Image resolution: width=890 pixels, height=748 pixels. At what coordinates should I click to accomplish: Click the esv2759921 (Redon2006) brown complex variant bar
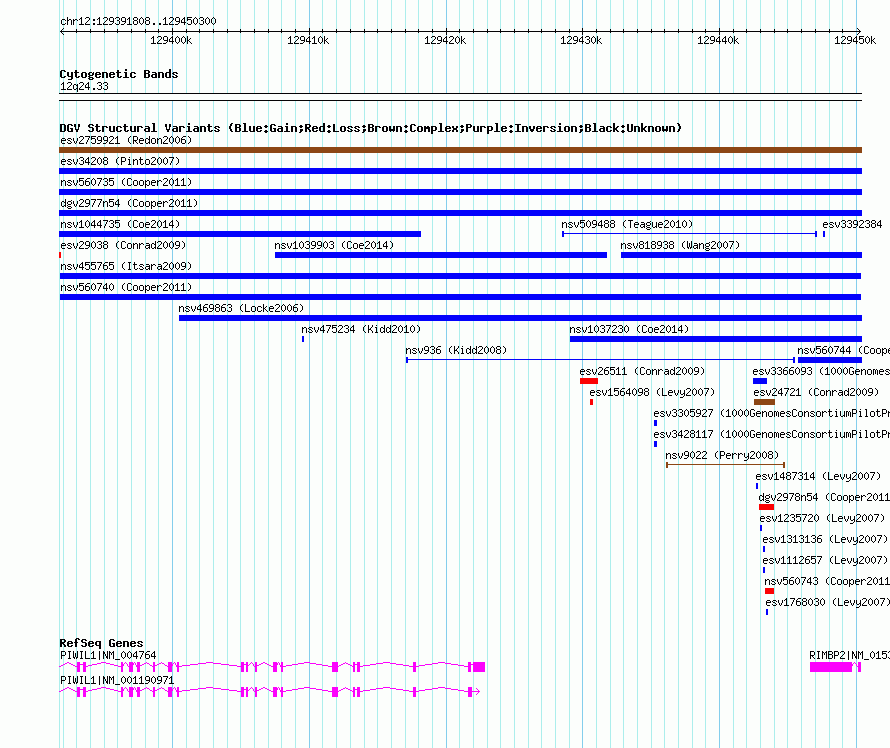[x=460, y=150]
